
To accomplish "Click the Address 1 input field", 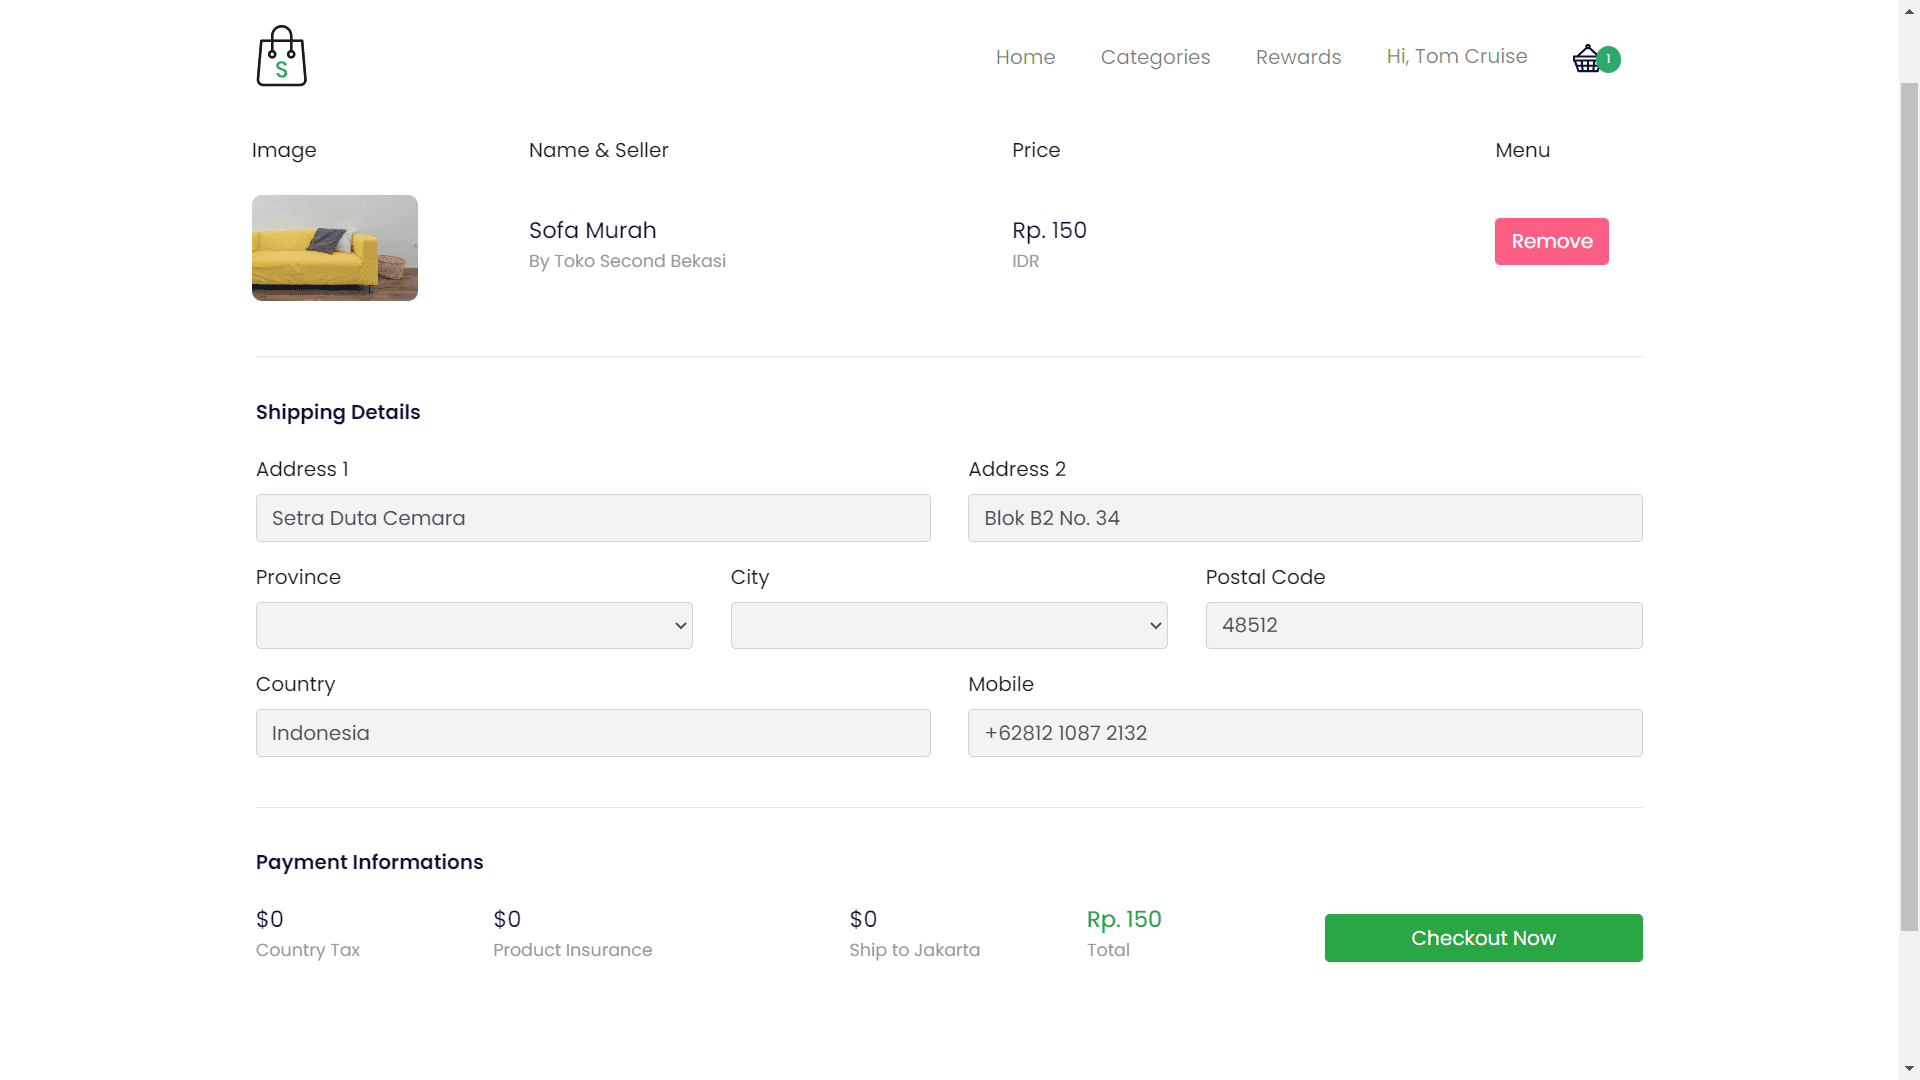I will (x=593, y=518).
